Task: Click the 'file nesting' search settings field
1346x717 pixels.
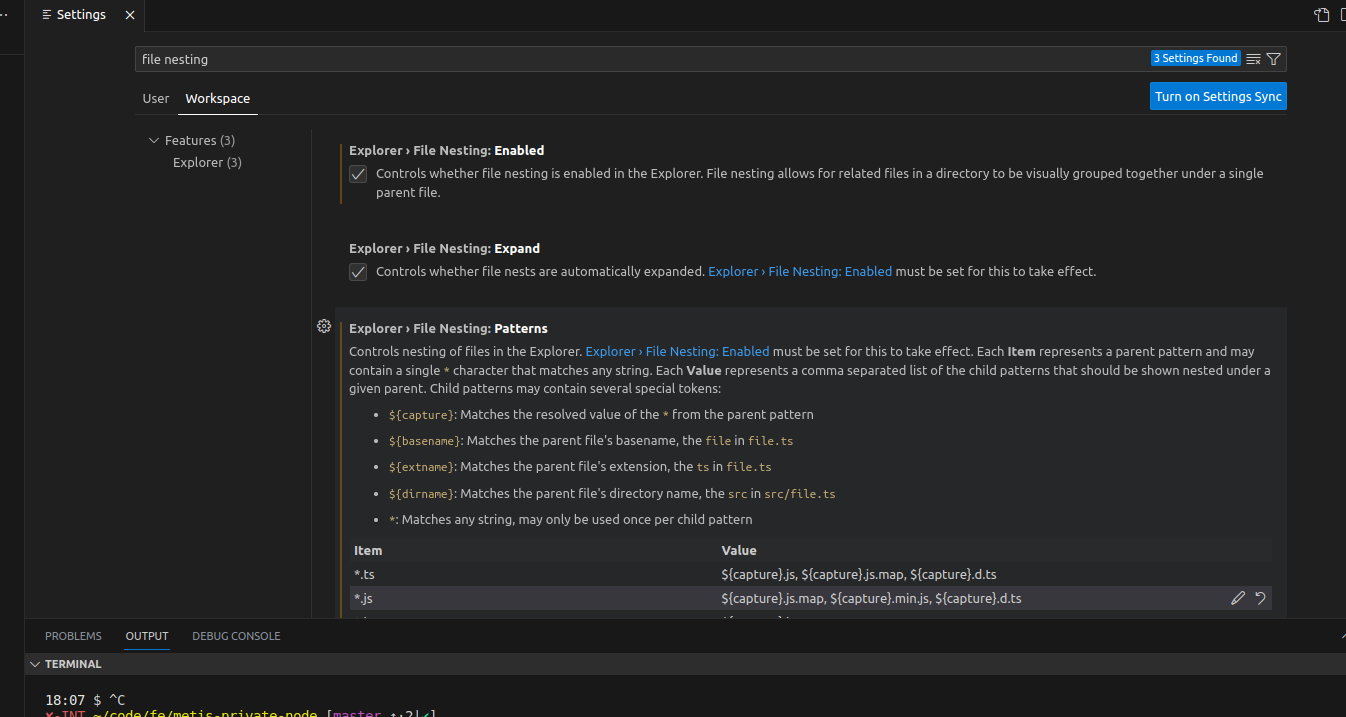Action: click(x=640, y=59)
